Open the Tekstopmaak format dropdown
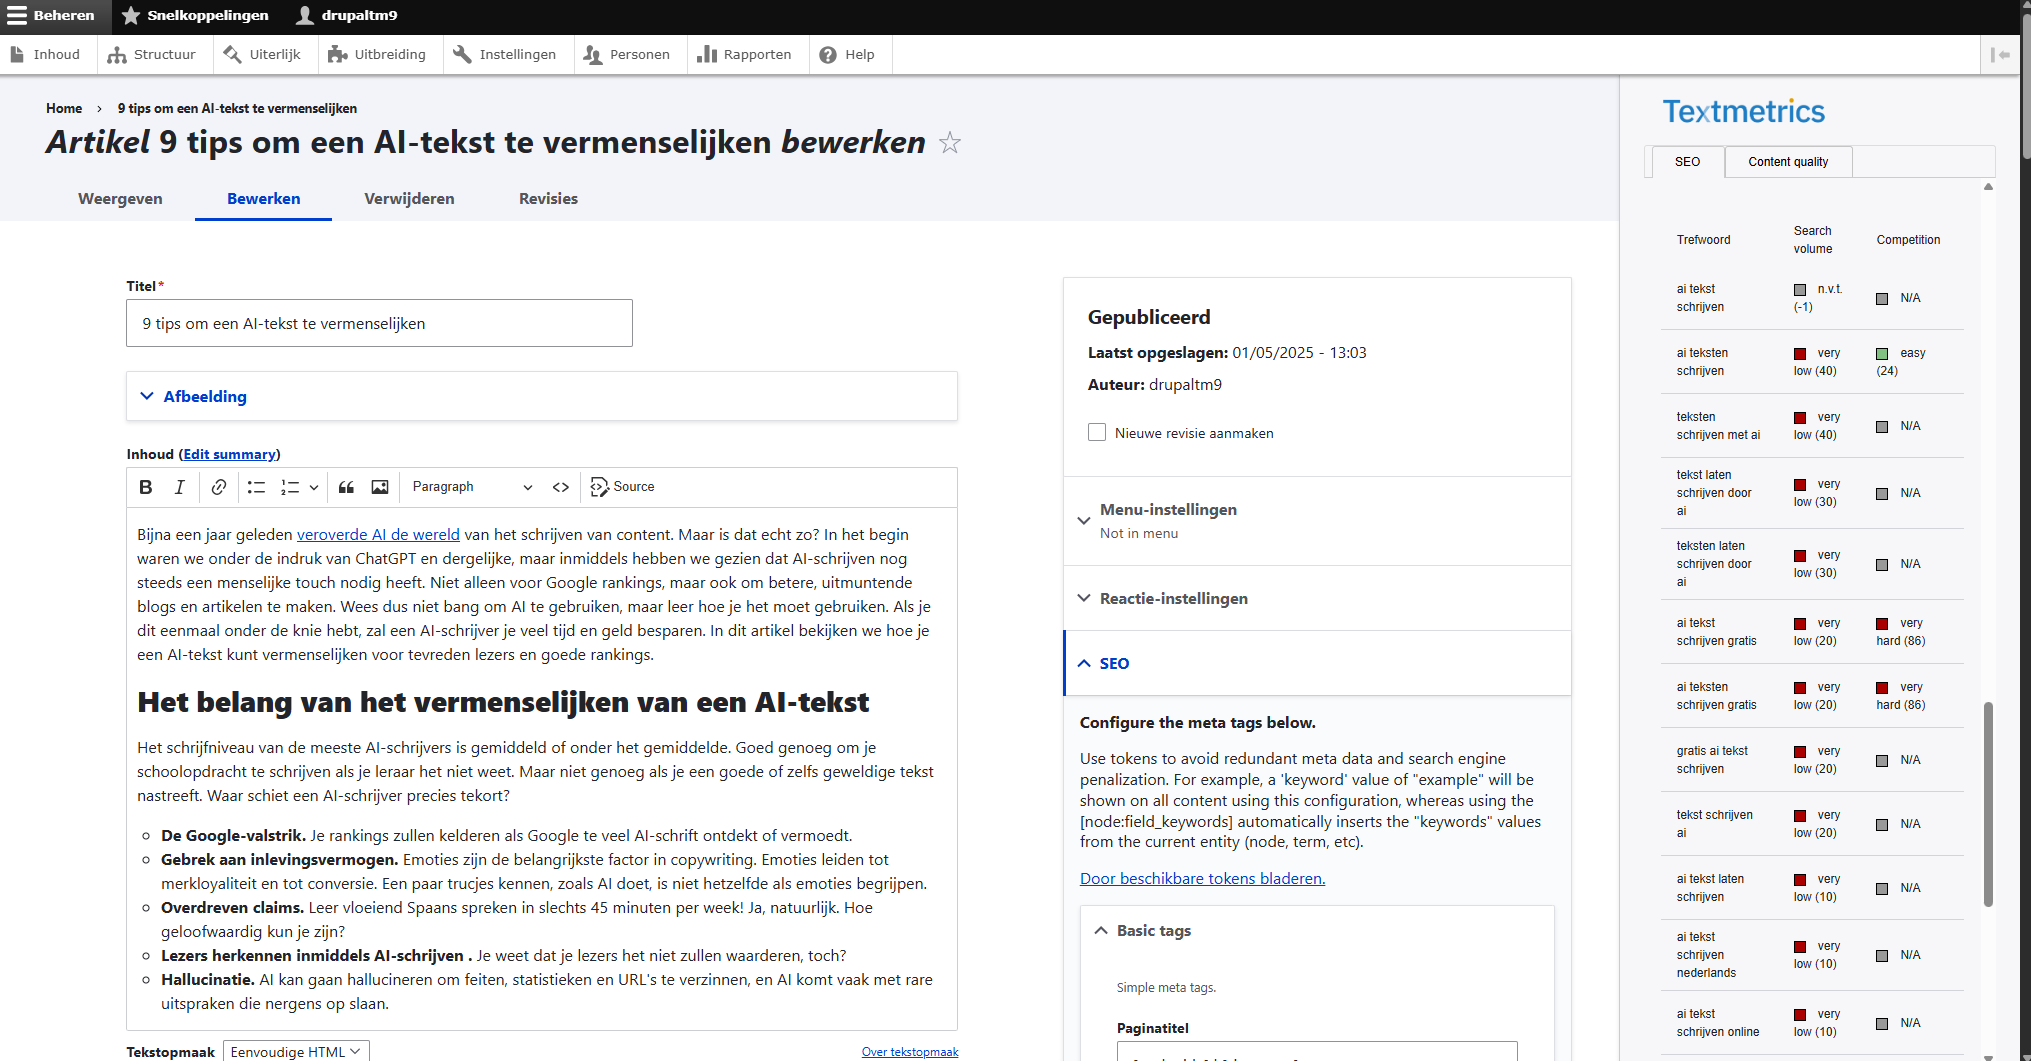The width and height of the screenshot is (2031, 1061). click(x=295, y=1051)
